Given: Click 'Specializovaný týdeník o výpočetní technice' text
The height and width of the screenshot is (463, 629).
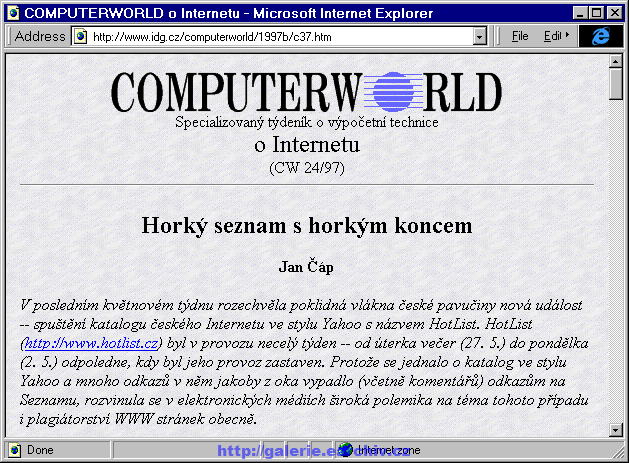Looking at the screenshot, I should click(307, 122).
